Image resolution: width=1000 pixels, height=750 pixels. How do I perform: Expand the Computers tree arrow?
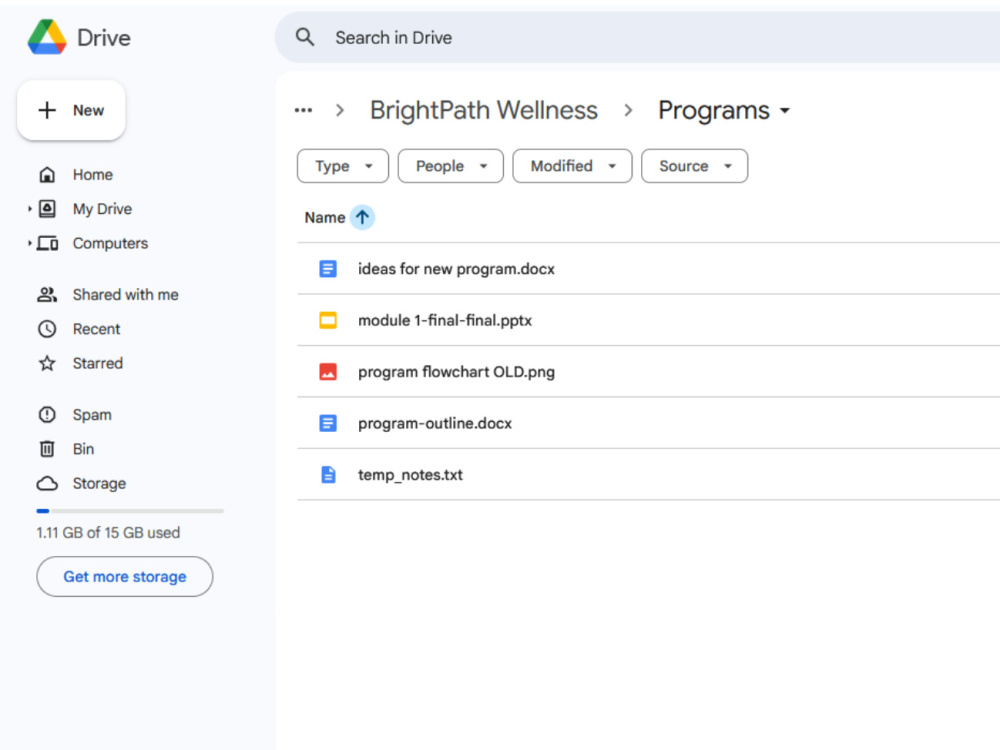pos(29,243)
